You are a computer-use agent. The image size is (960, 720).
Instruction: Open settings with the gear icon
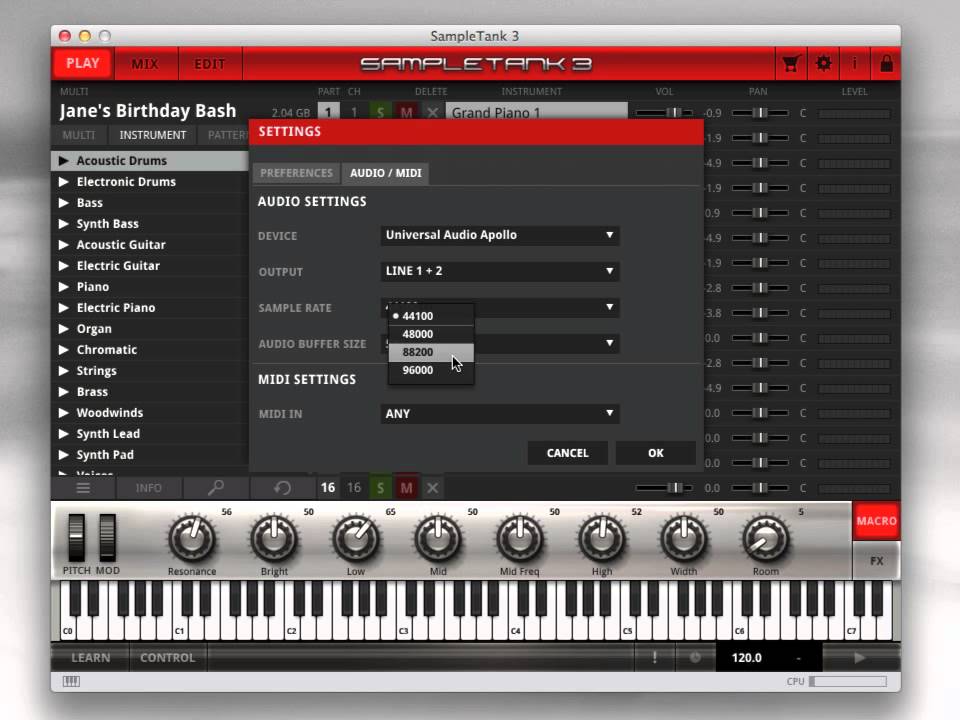[x=823, y=64]
